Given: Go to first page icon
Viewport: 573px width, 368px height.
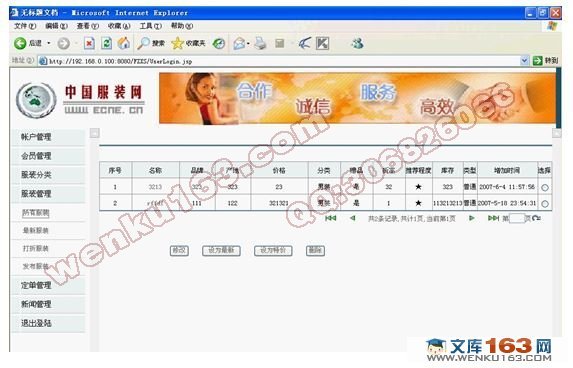Looking at the screenshot, I should 330,218.
